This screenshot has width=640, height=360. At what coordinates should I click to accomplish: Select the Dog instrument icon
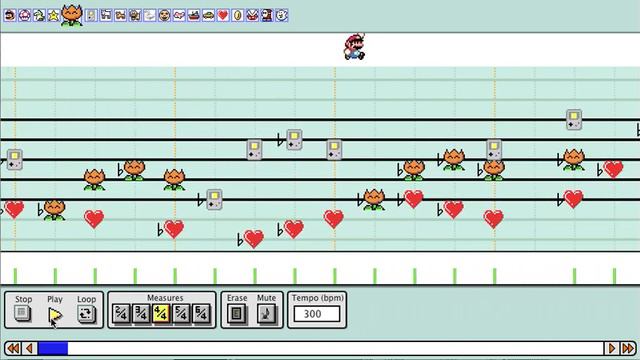pyautogui.click(x=106, y=16)
